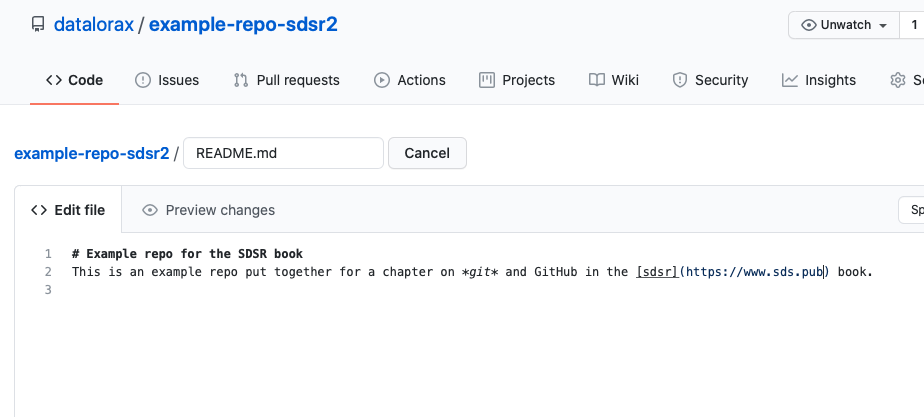Open the Insights tab

tap(819, 80)
